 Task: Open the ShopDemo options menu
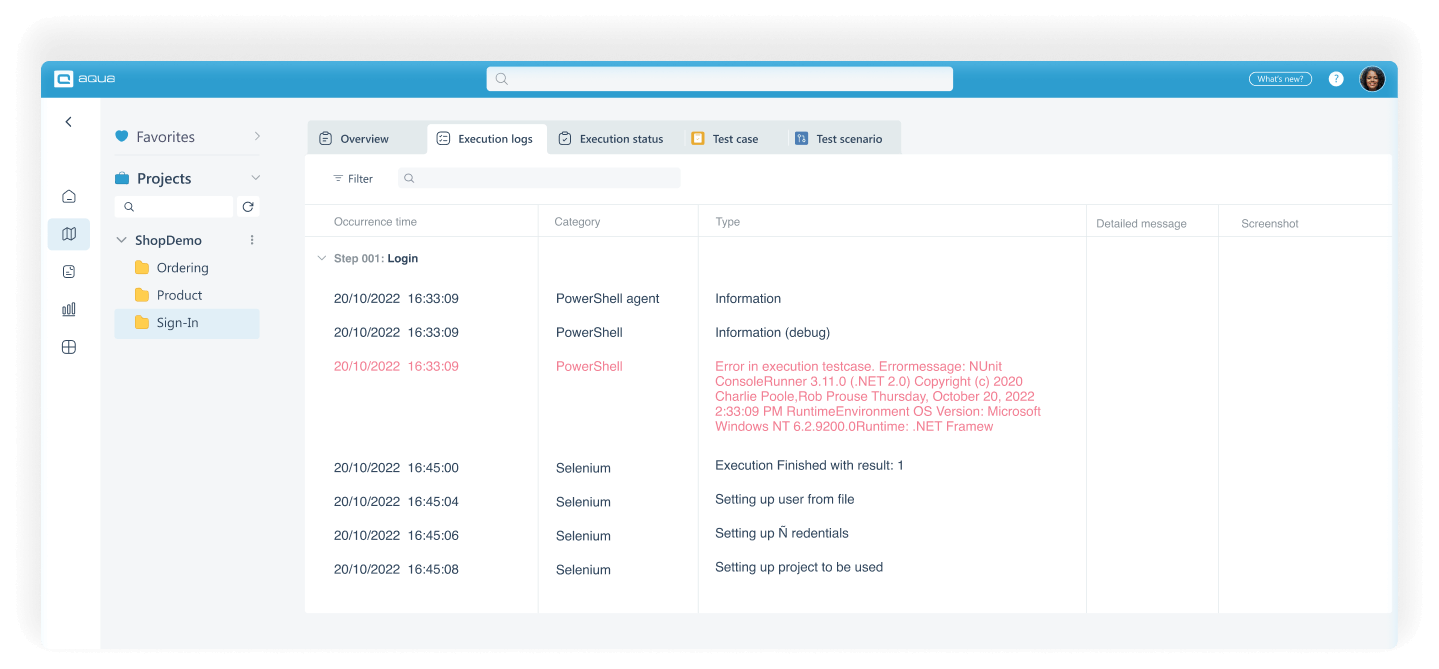252,239
